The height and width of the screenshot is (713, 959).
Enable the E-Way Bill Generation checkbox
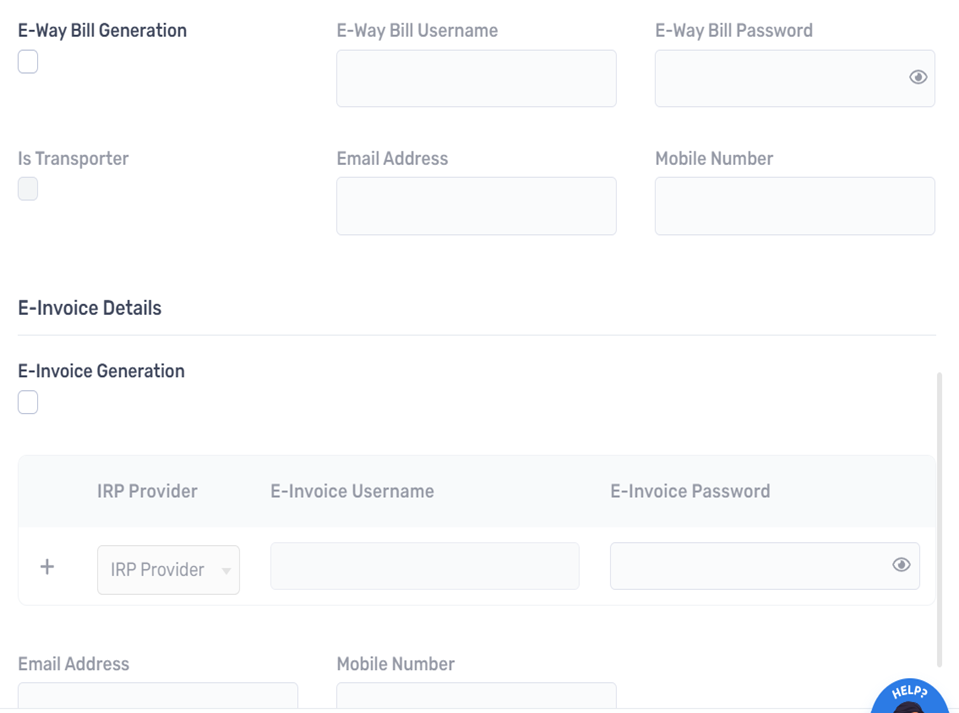[x=28, y=62]
